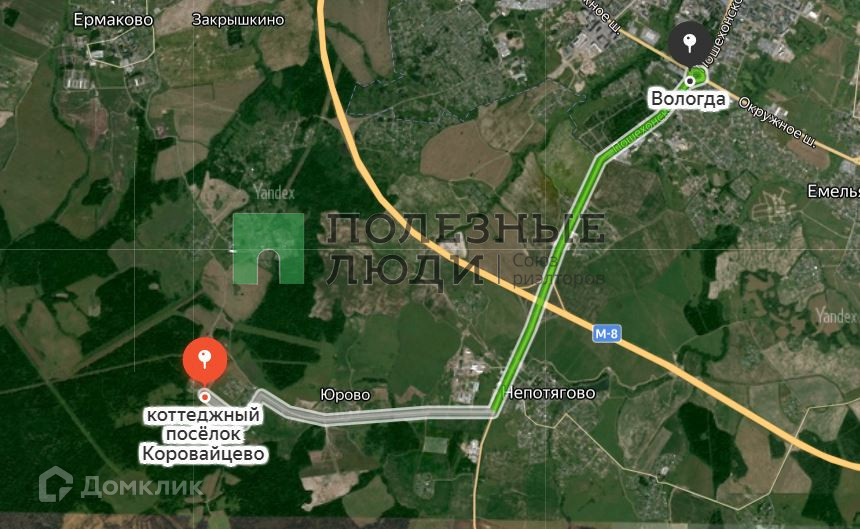
Task: Select the Вологда city label
Action: click(x=688, y=99)
